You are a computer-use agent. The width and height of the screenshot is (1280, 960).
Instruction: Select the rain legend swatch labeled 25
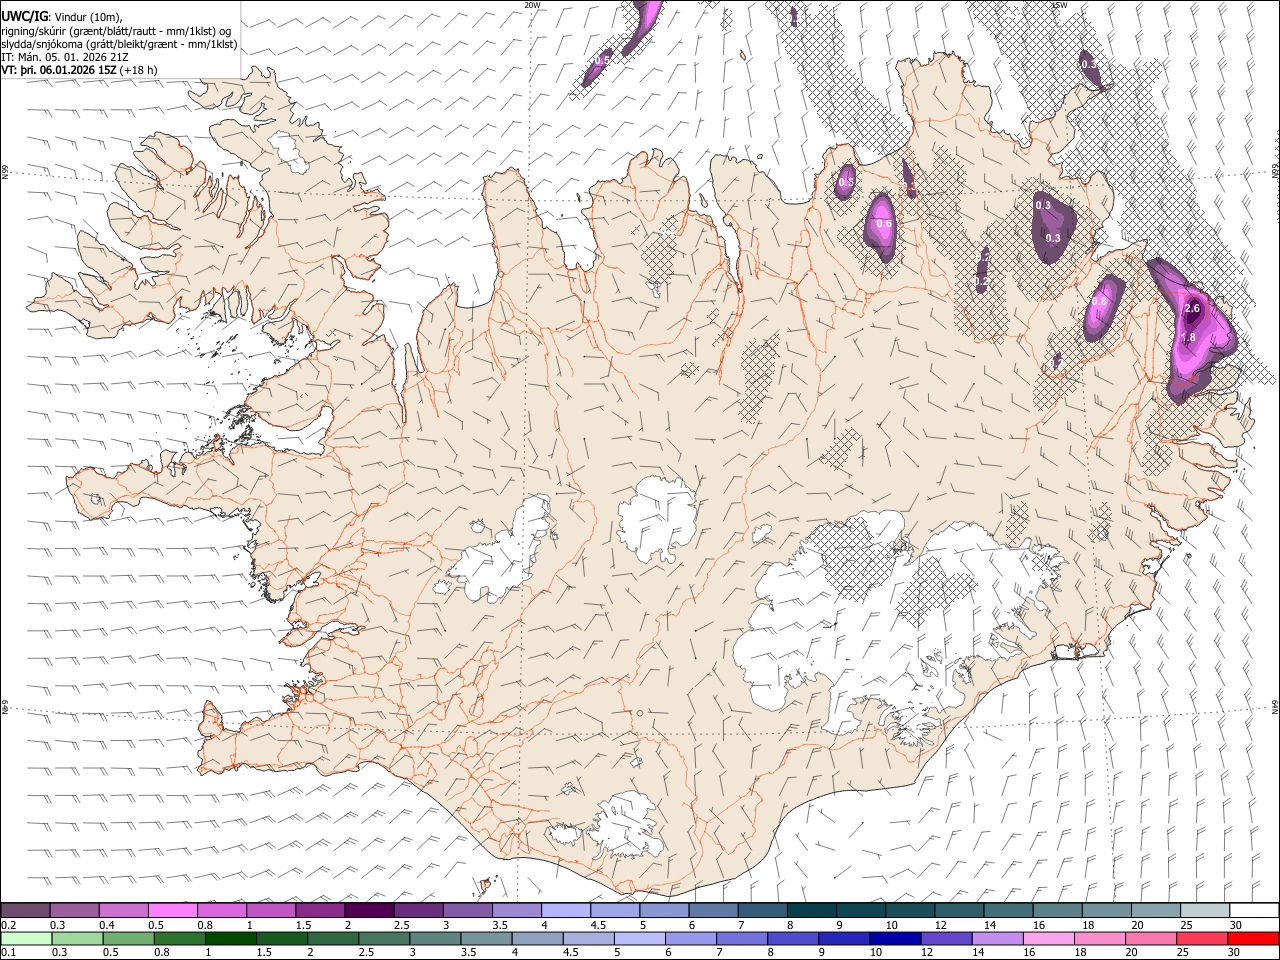click(x=1200, y=938)
